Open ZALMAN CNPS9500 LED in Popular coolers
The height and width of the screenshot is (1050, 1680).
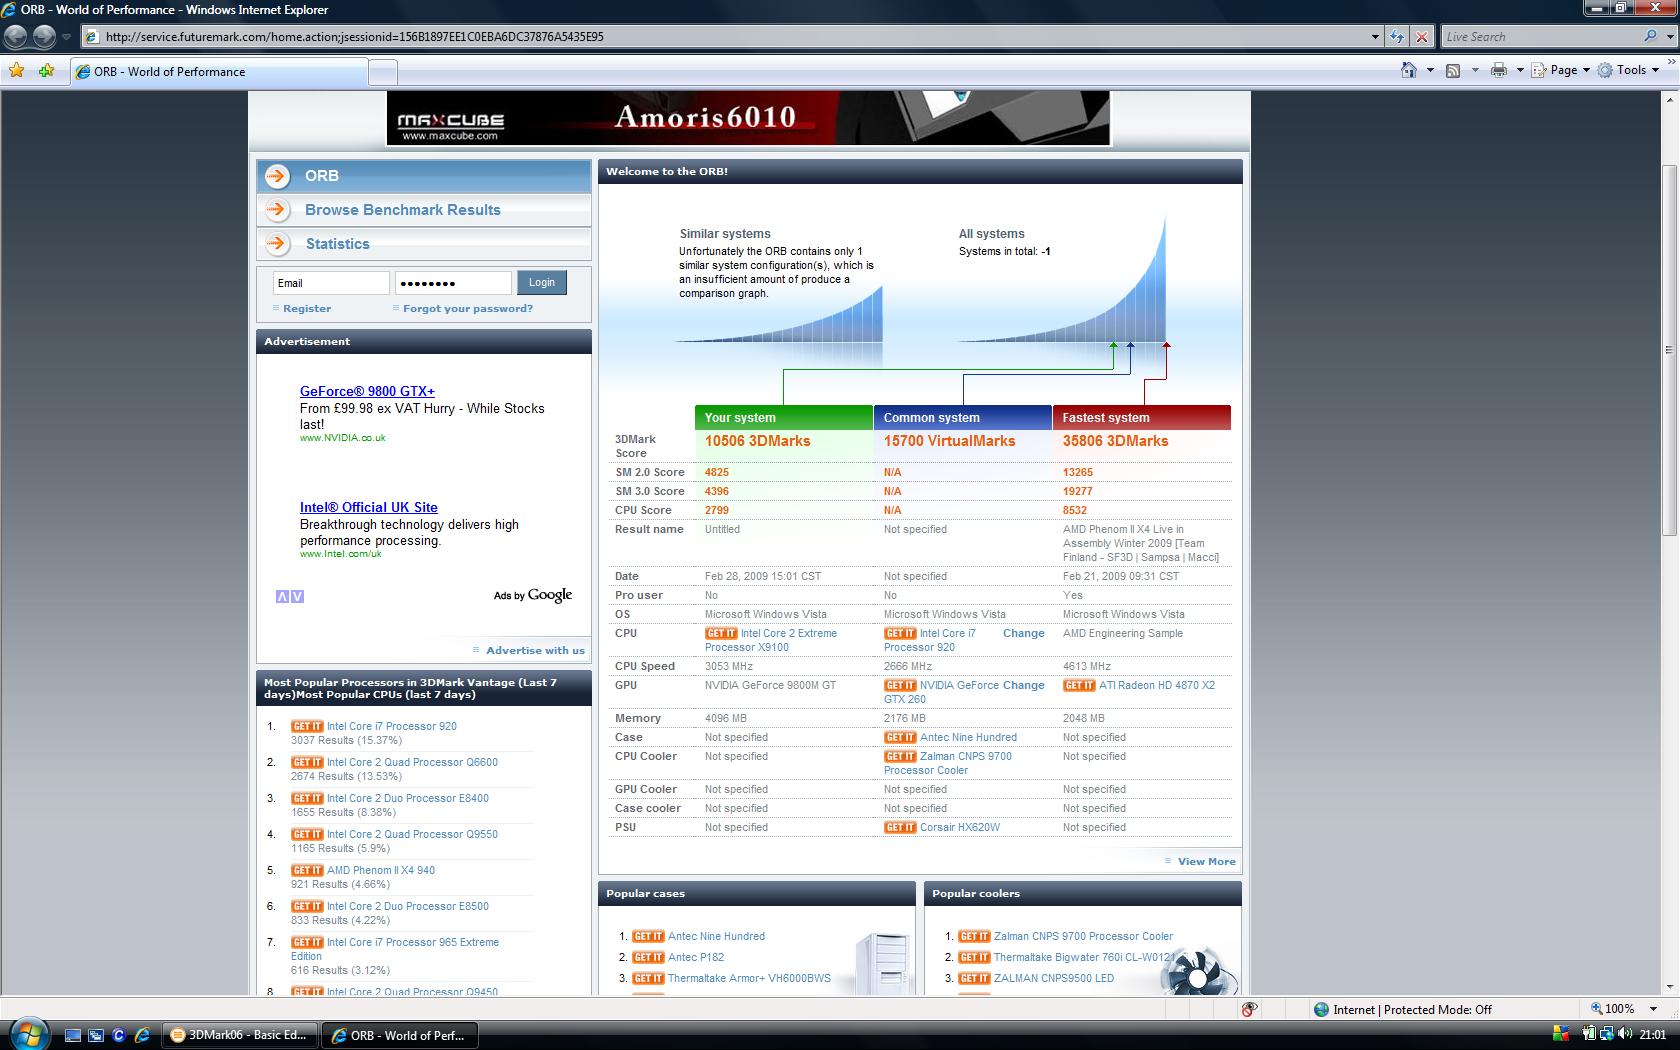[x=1053, y=978]
